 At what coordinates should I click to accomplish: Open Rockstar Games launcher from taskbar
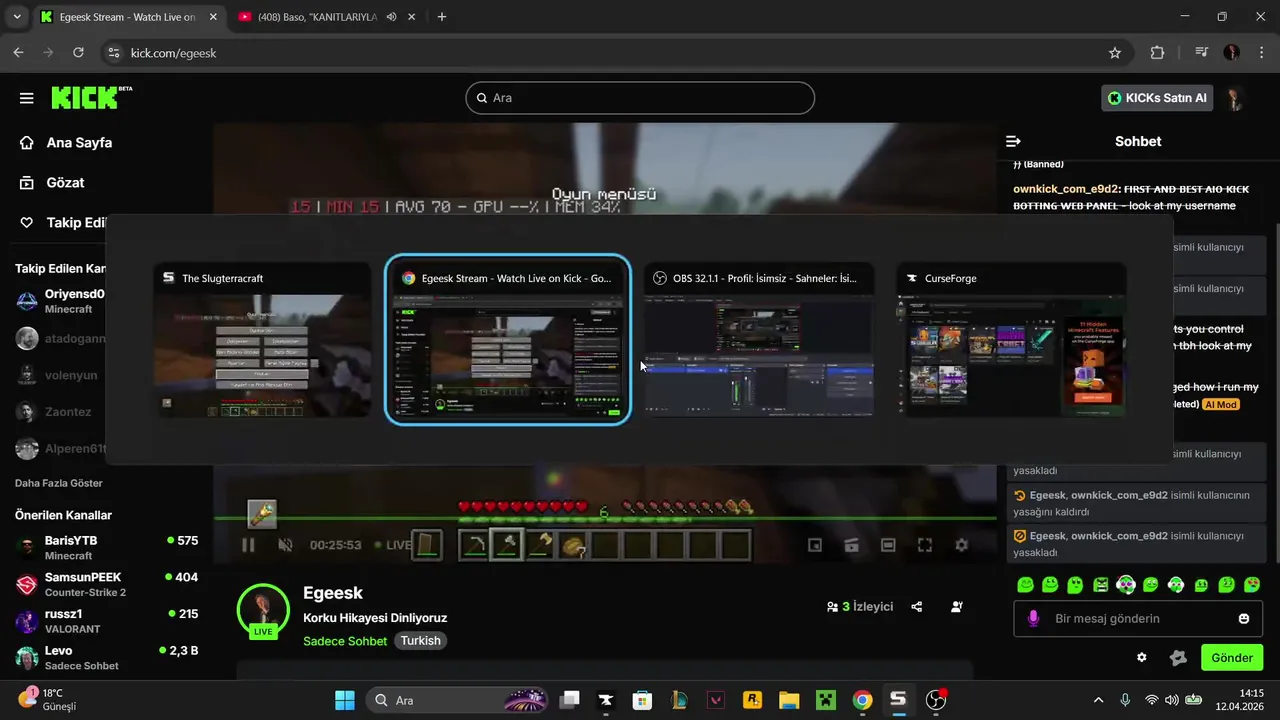pyautogui.click(x=753, y=700)
